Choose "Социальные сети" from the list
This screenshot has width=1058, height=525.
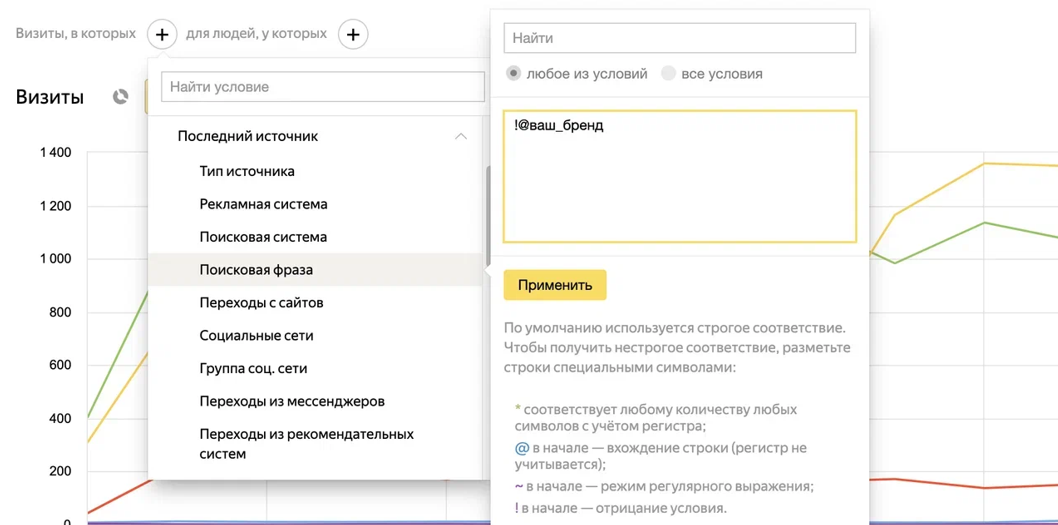coord(256,336)
